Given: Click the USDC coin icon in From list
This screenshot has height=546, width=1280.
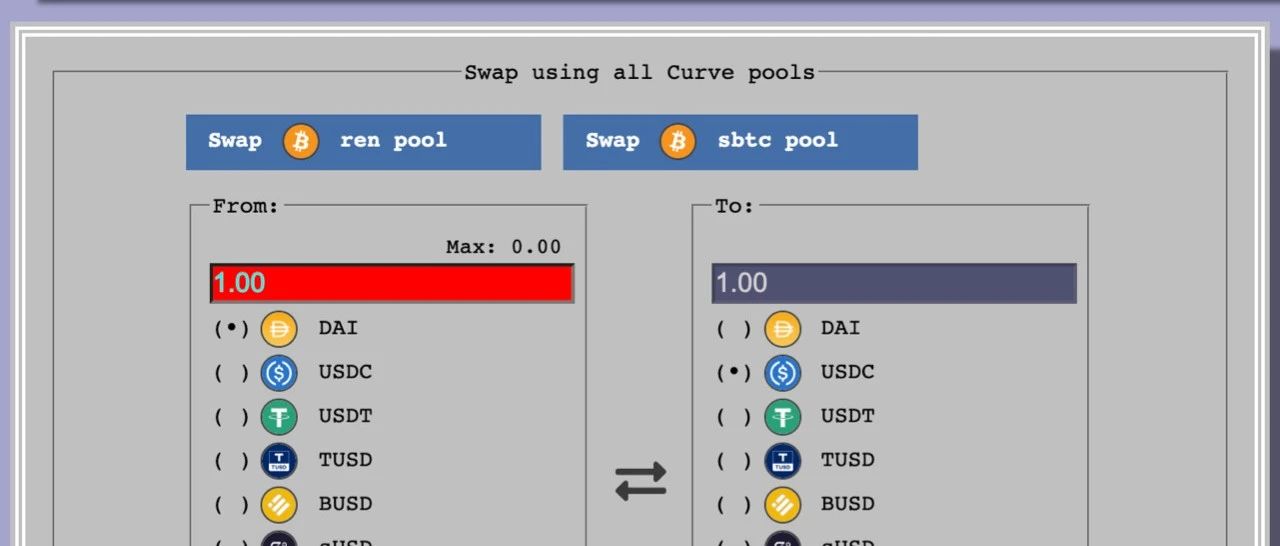Looking at the screenshot, I should pos(279,373).
